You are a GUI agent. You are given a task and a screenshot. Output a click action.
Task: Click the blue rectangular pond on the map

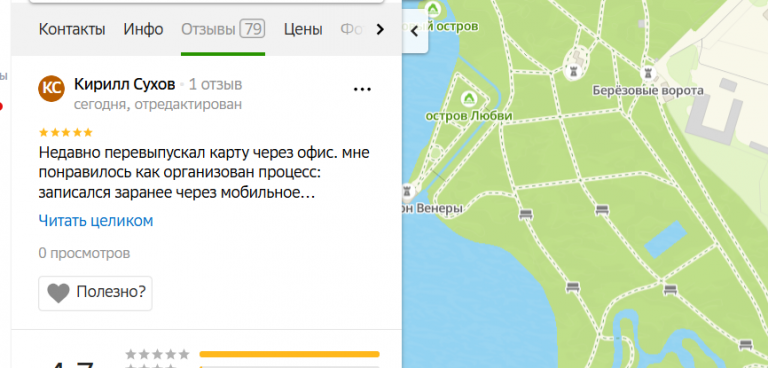pos(665,239)
